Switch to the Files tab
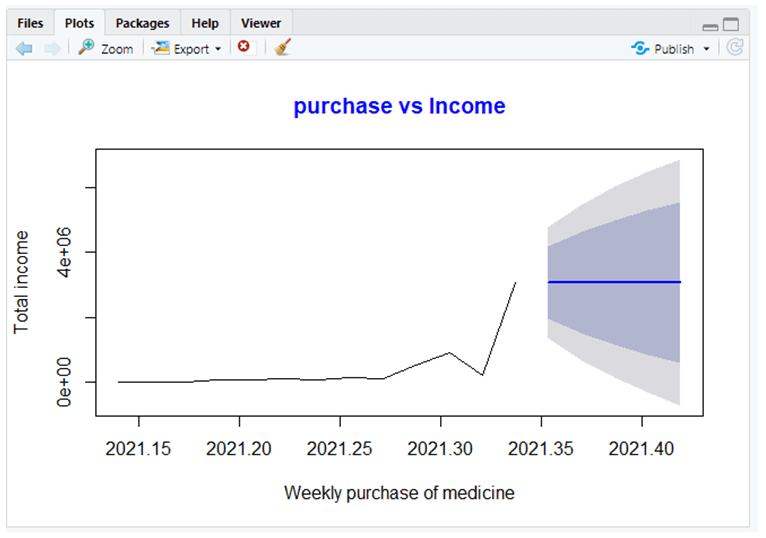 click(31, 23)
